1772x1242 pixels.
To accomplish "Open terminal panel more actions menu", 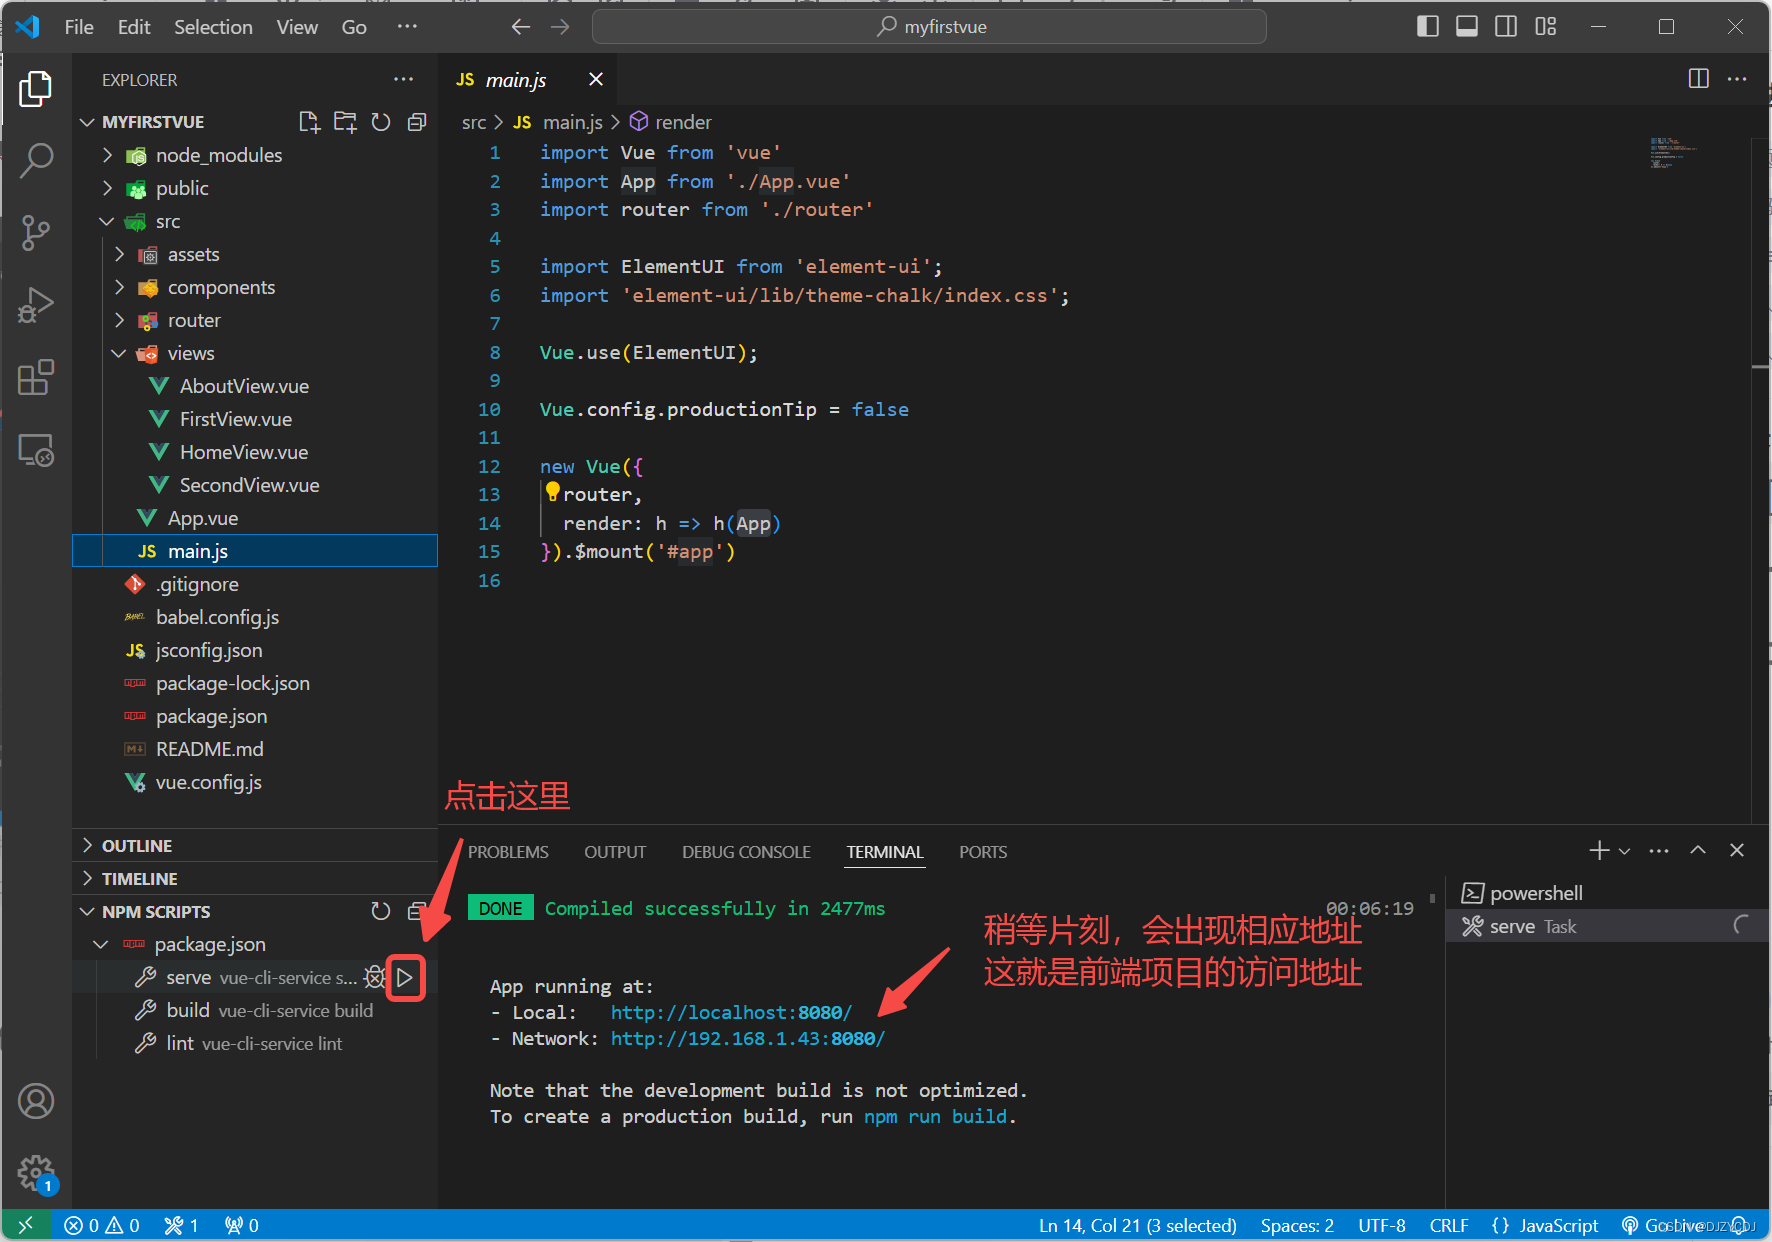I will [x=1659, y=850].
